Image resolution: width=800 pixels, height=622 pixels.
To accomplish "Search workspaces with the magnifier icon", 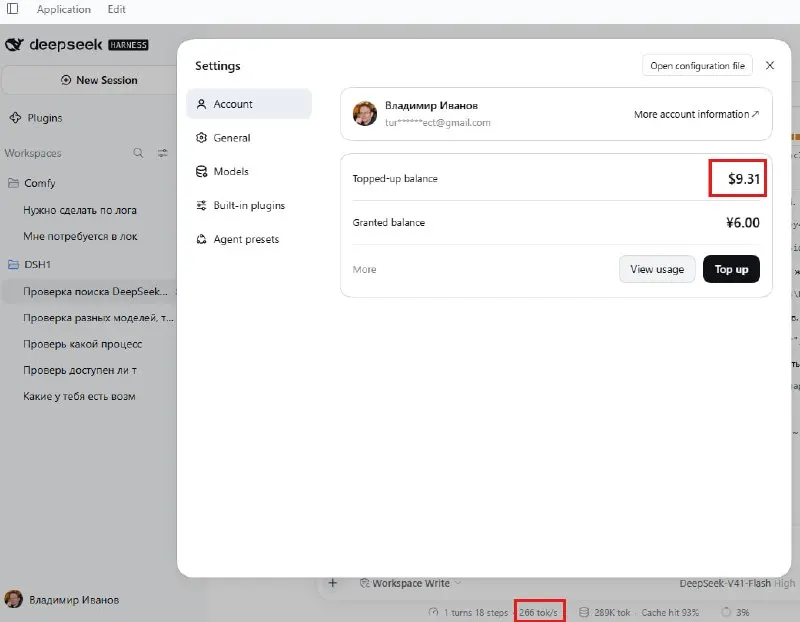I will (138, 153).
